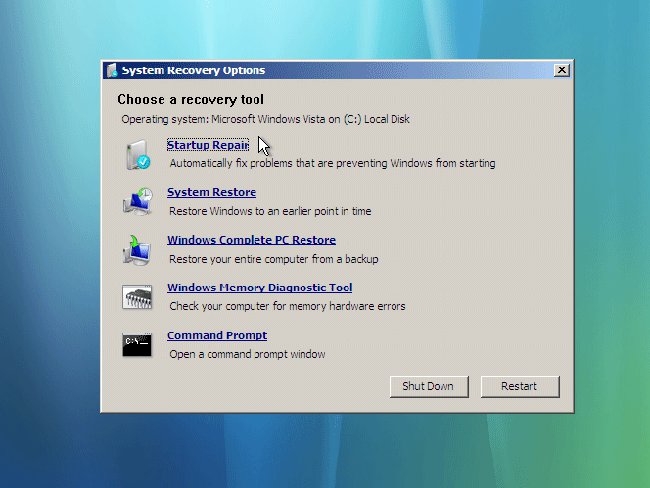The image size is (650, 488).
Task: Close the System Recovery Options dialog
Action: click(x=561, y=70)
